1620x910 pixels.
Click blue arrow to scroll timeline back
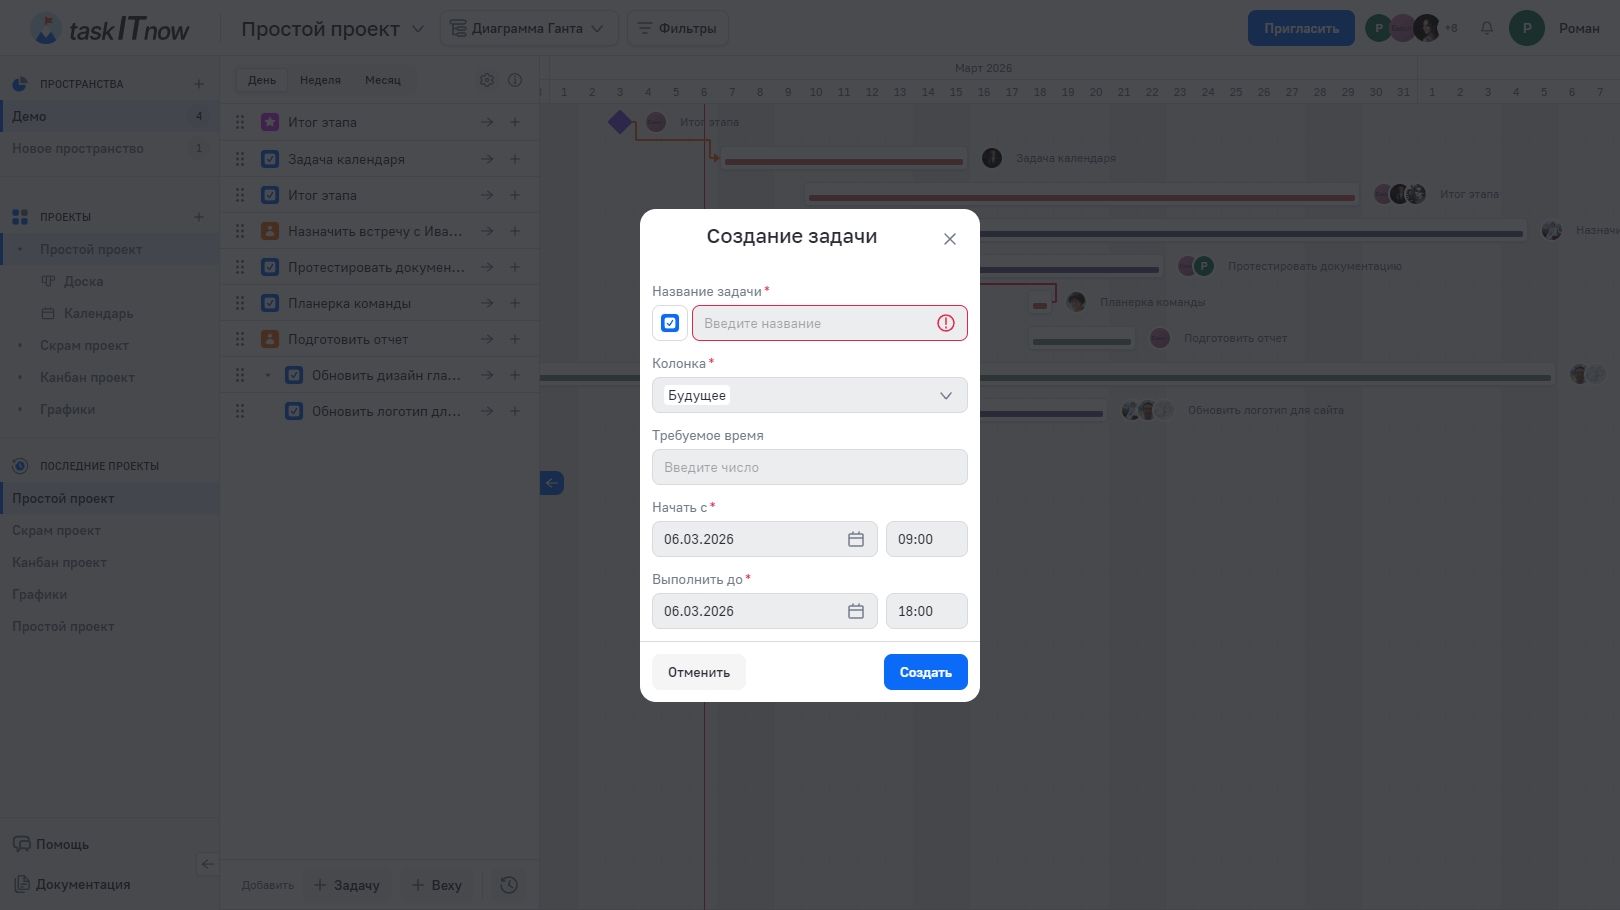pyautogui.click(x=552, y=483)
